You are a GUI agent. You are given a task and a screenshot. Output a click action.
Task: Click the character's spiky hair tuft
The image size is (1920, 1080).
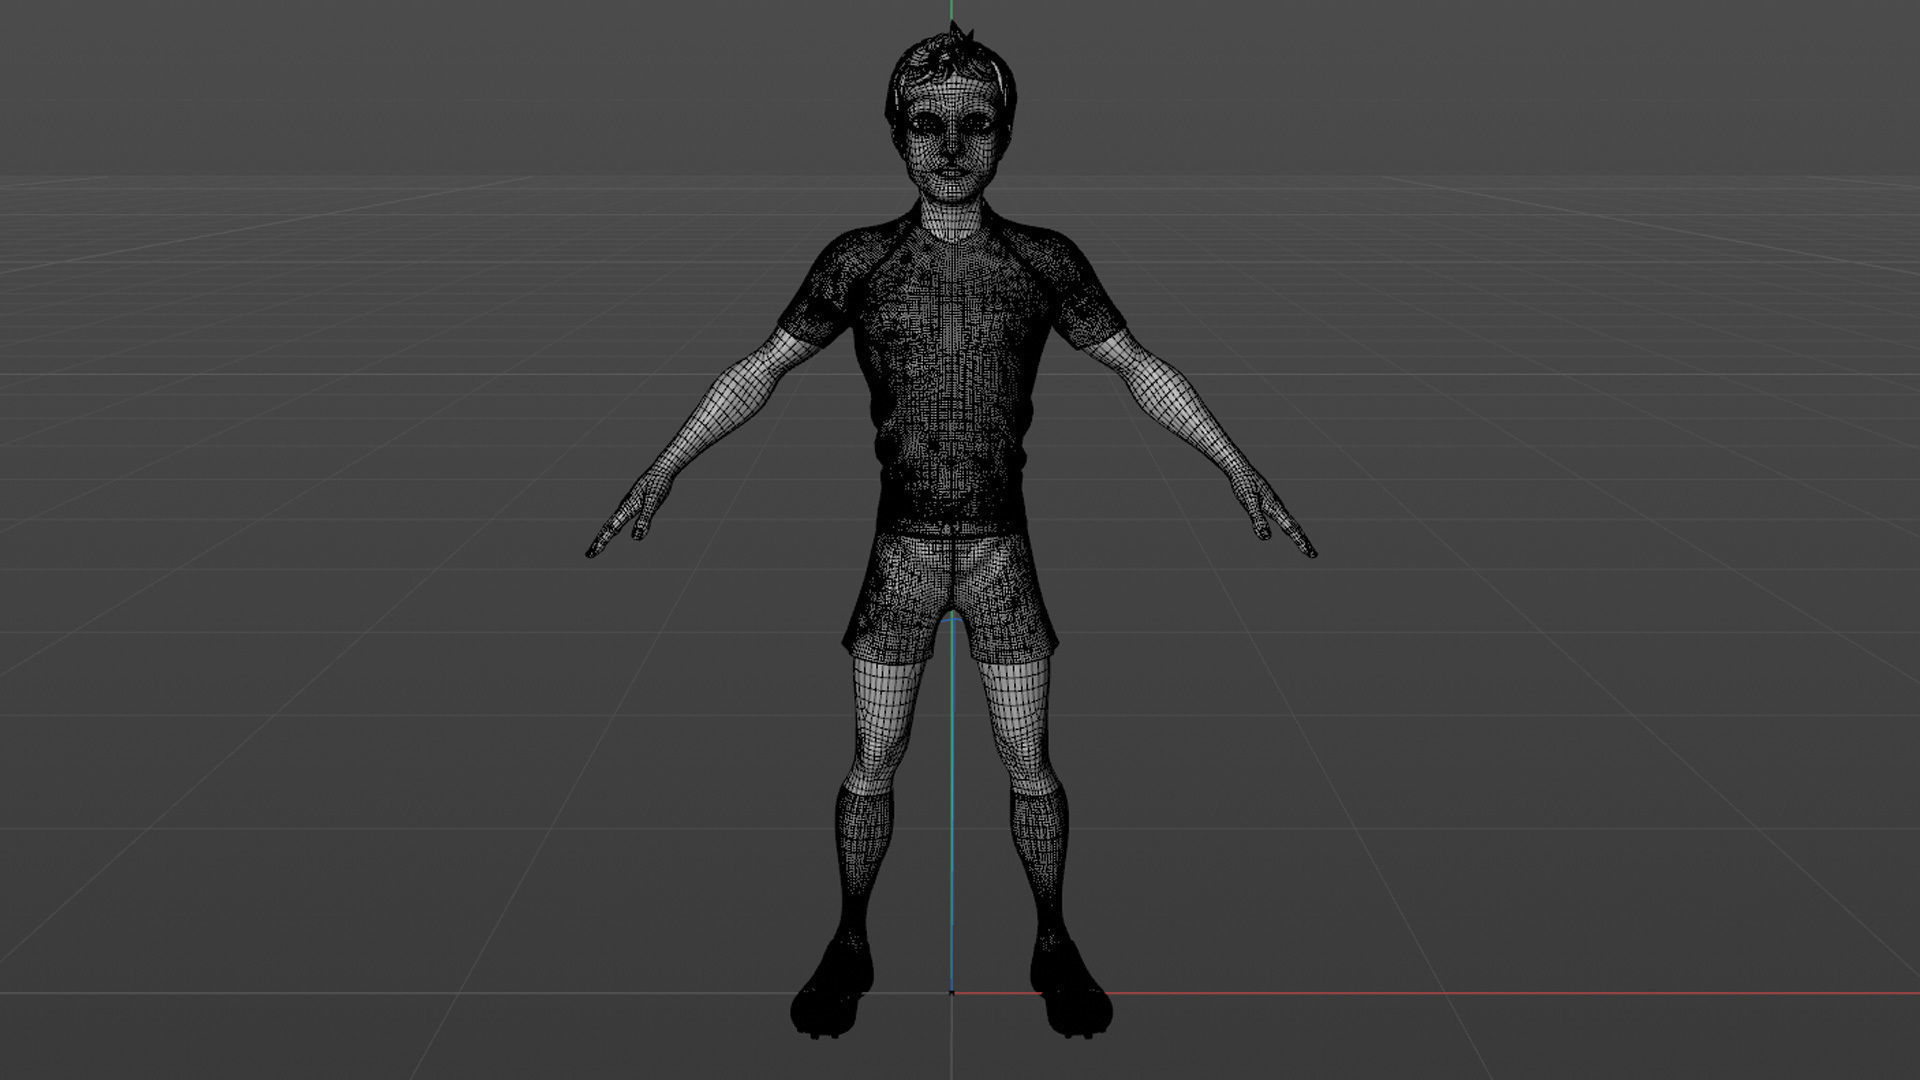coord(962,36)
